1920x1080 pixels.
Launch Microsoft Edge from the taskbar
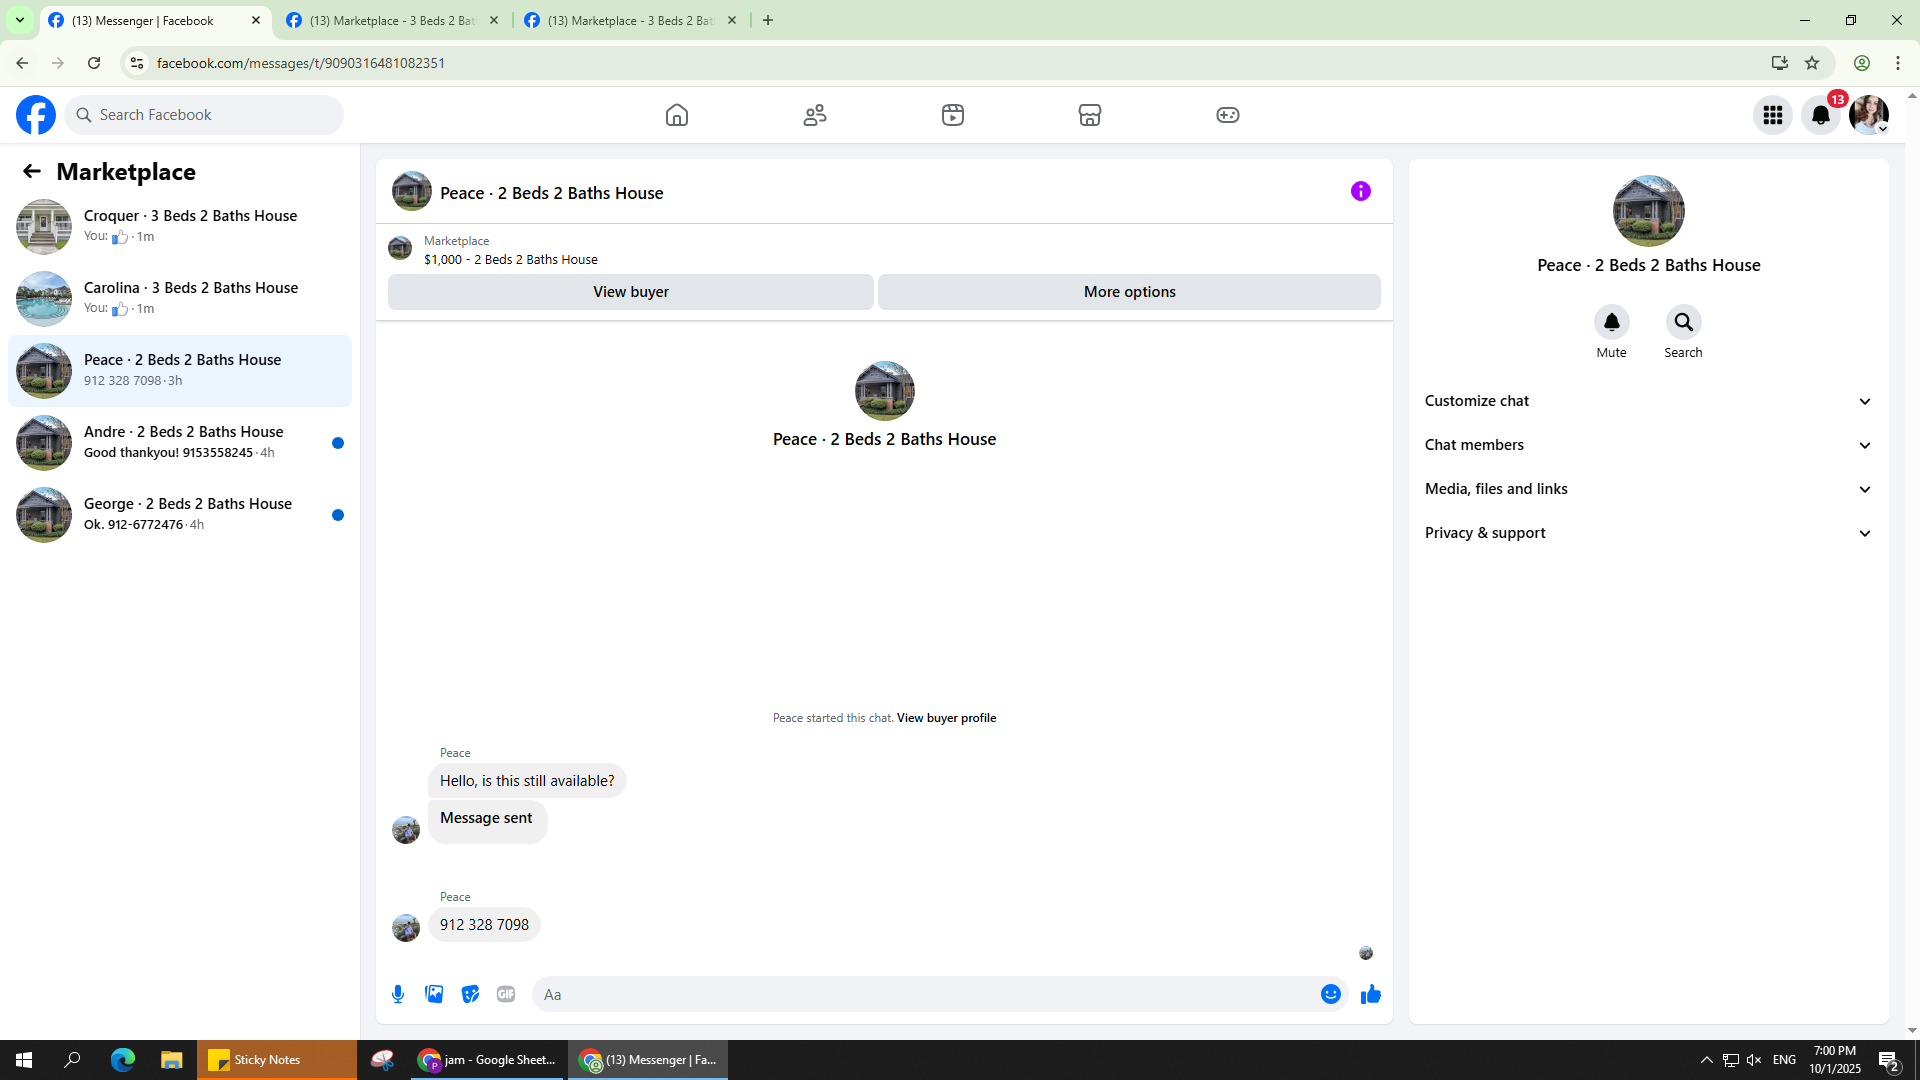pos(123,1060)
